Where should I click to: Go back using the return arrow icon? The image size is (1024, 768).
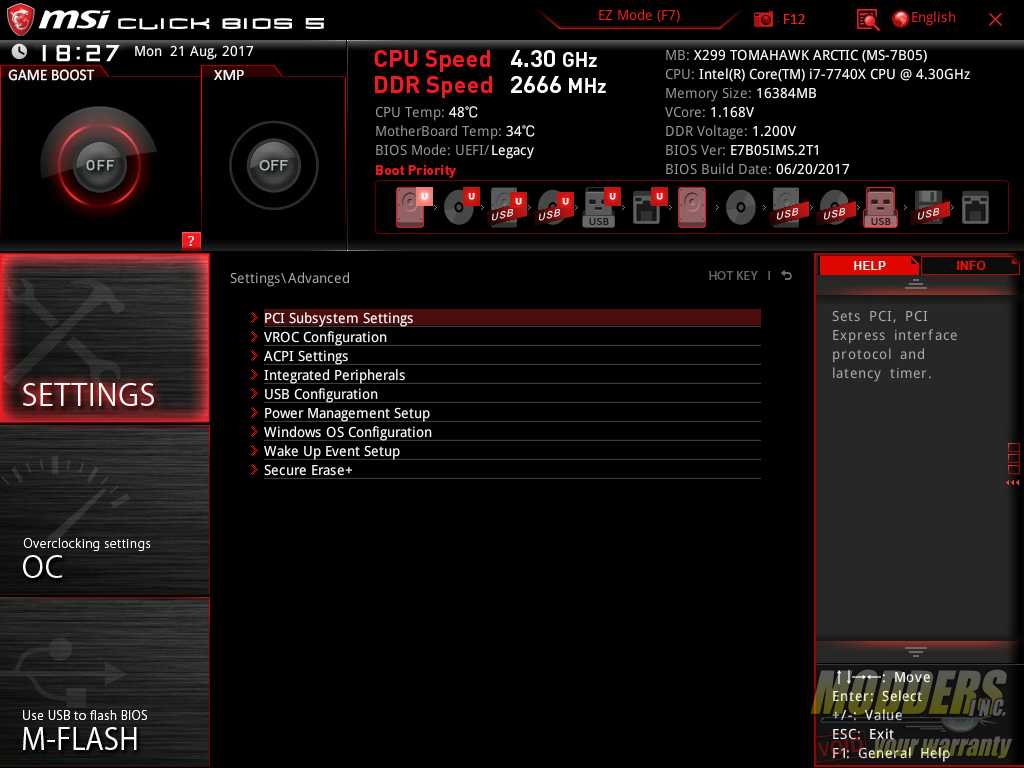point(787,276)
